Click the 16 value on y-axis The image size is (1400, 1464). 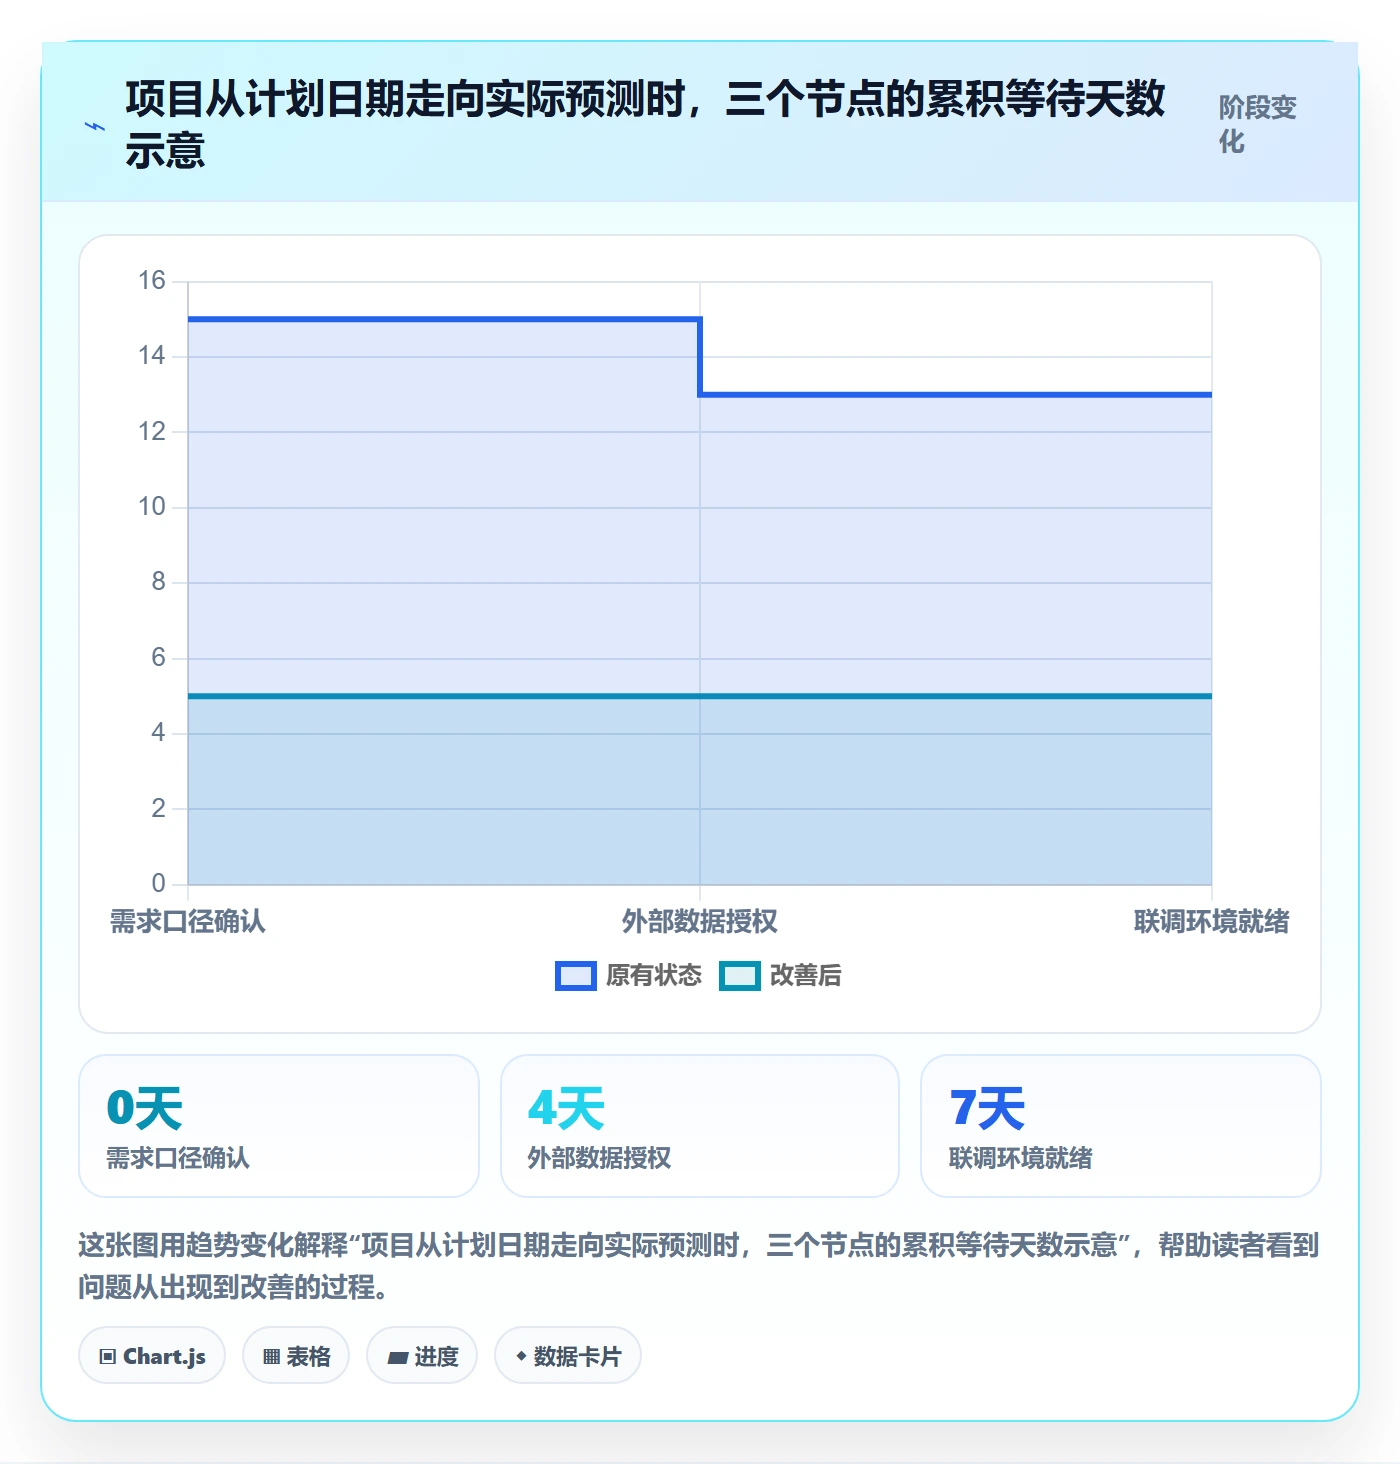tap(152, 280)
